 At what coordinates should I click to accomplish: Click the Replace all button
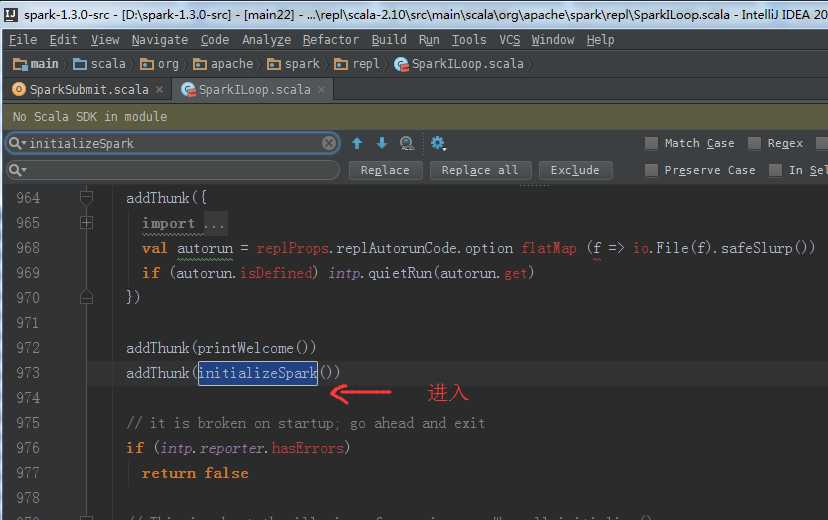[x=479, y=170]
